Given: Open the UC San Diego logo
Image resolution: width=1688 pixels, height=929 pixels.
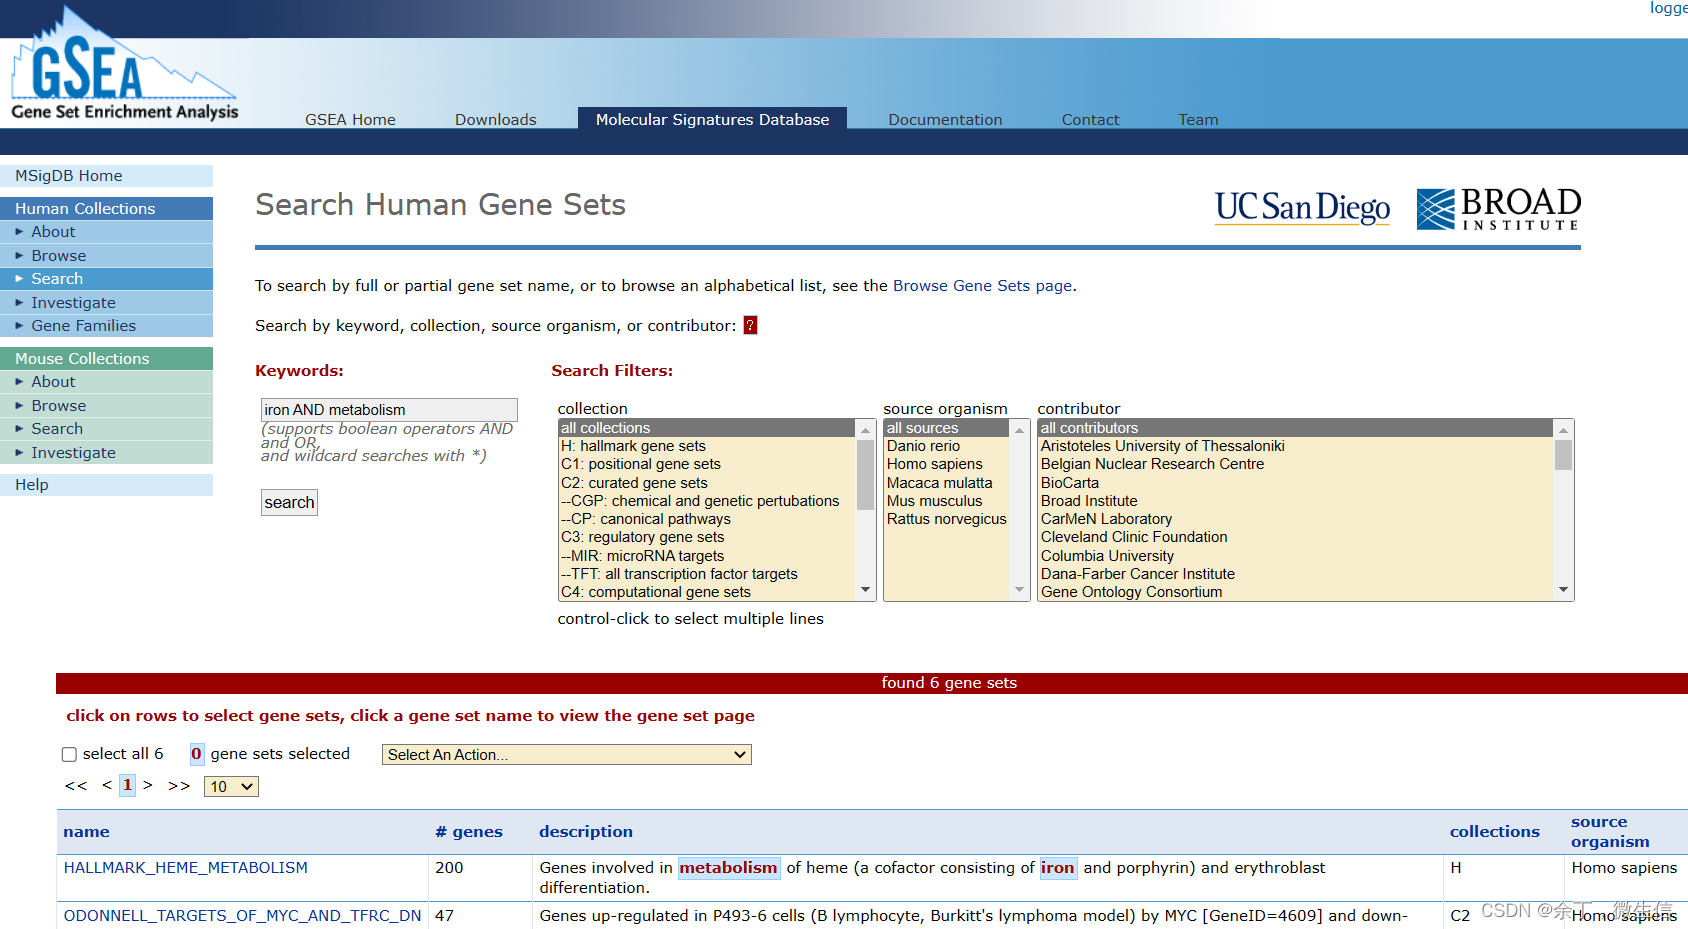Looking at the screenshot, I should pos(1302,207).
